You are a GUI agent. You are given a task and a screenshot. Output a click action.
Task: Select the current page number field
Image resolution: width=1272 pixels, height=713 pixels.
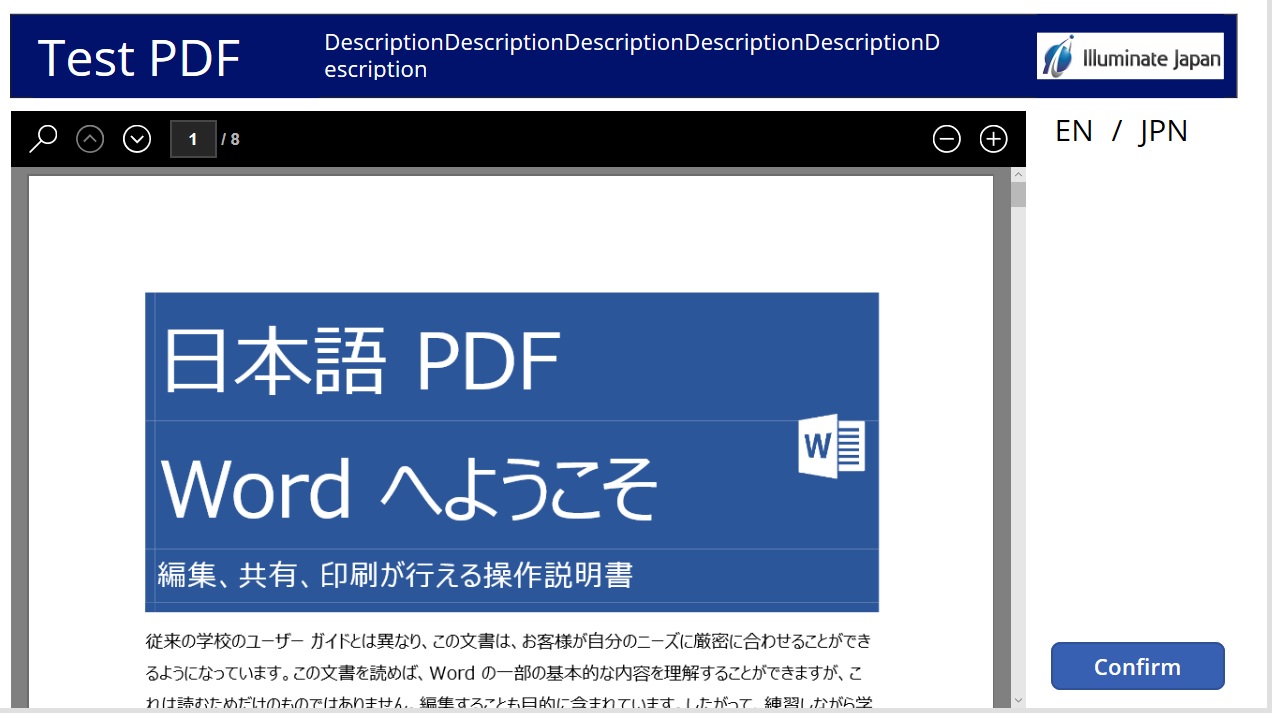click(x=193, y=139)
